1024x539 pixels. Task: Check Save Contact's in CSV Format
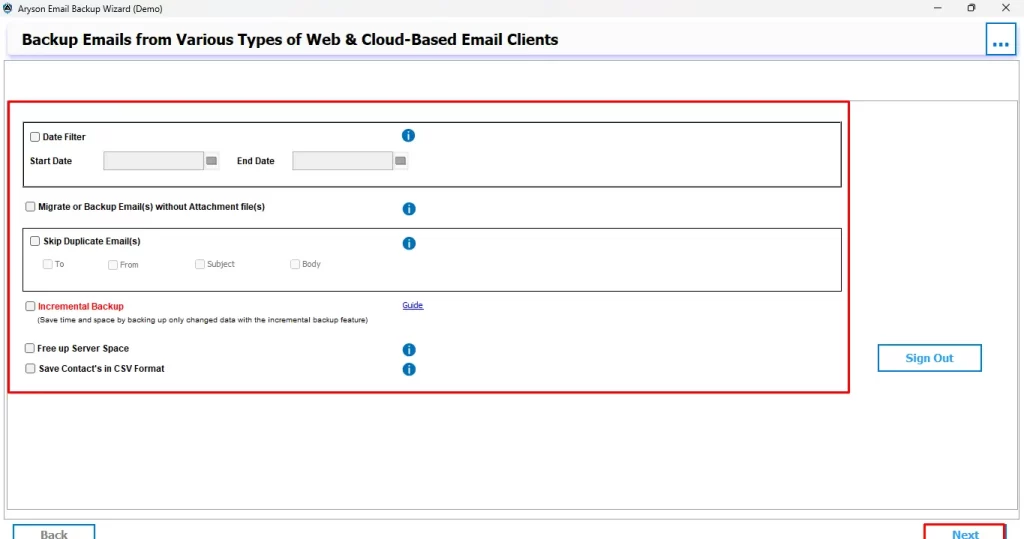pos(30,369)
